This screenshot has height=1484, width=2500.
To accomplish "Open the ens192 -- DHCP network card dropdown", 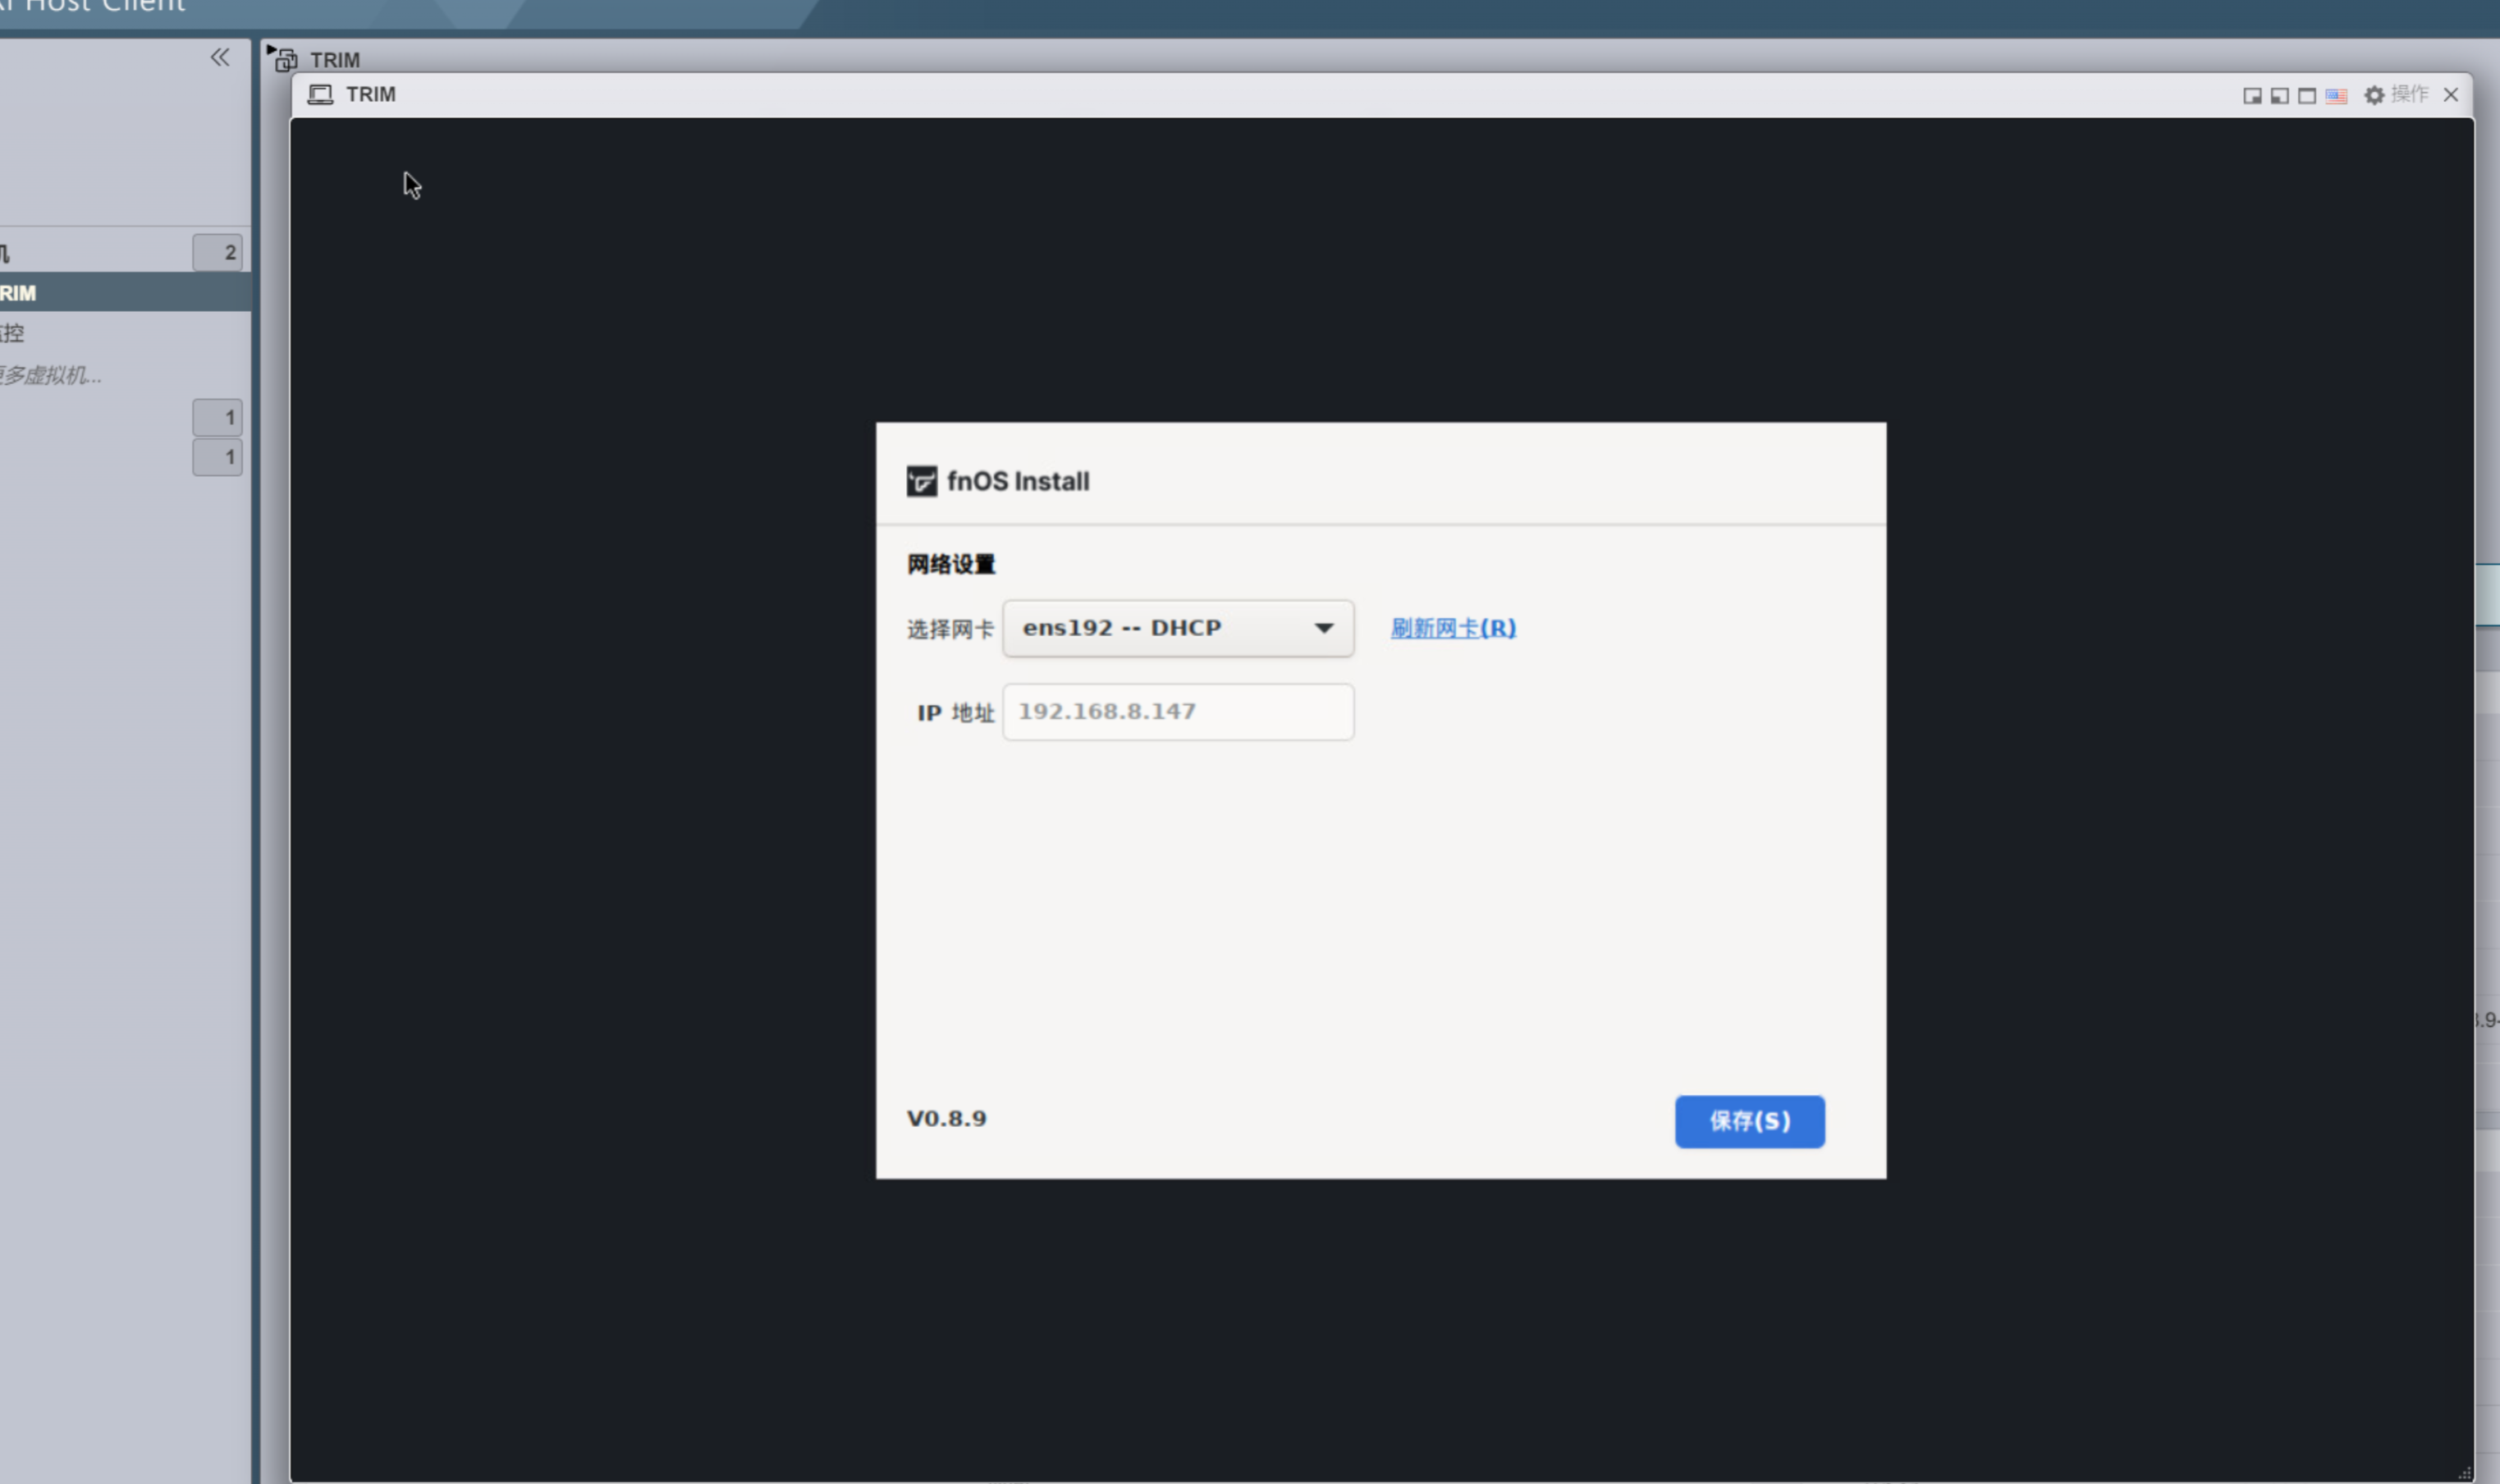I will [1160, 628].
